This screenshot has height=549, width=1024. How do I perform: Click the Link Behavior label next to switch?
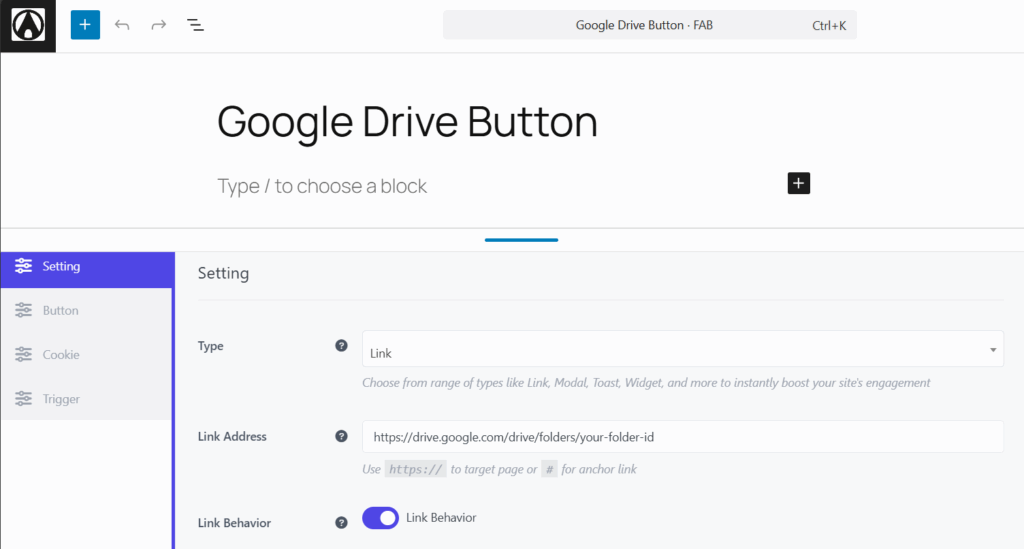[x=441, y=518]
